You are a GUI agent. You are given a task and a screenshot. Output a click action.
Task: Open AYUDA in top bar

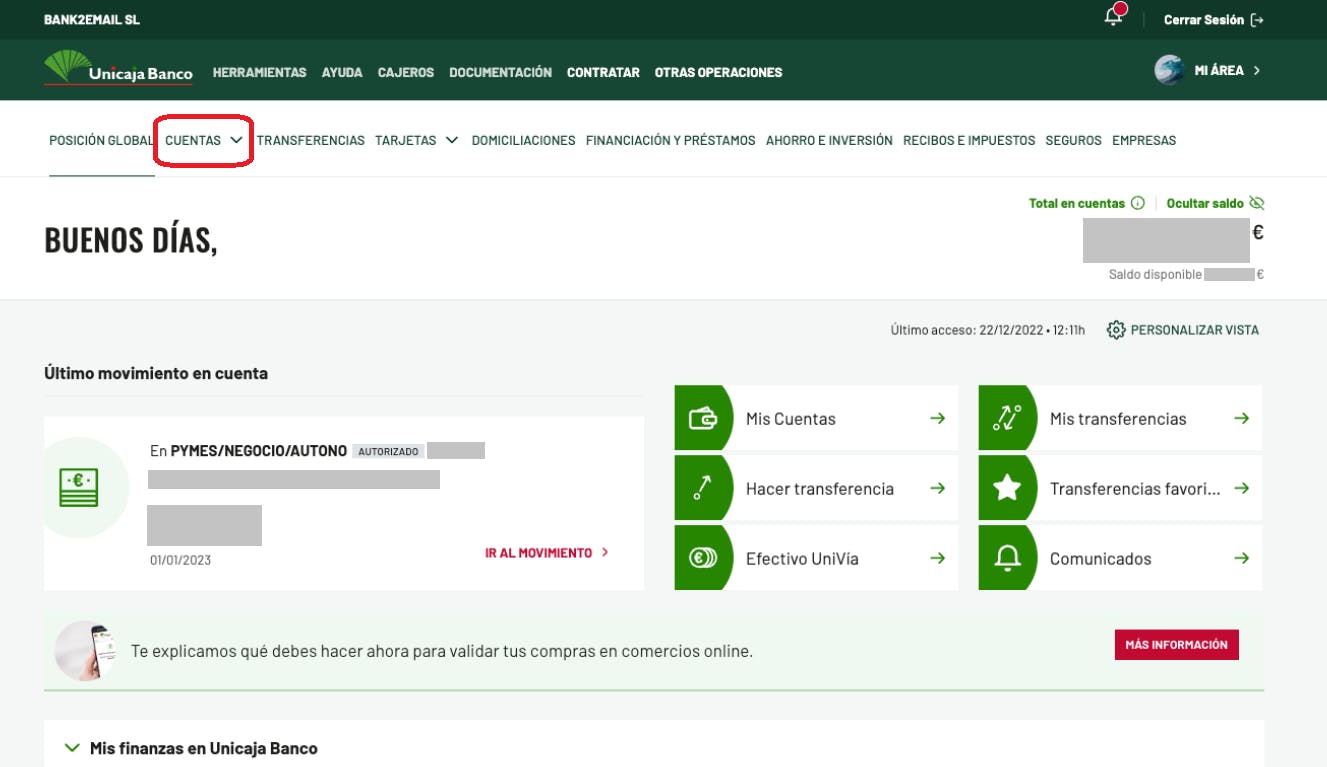coord(342,73)
